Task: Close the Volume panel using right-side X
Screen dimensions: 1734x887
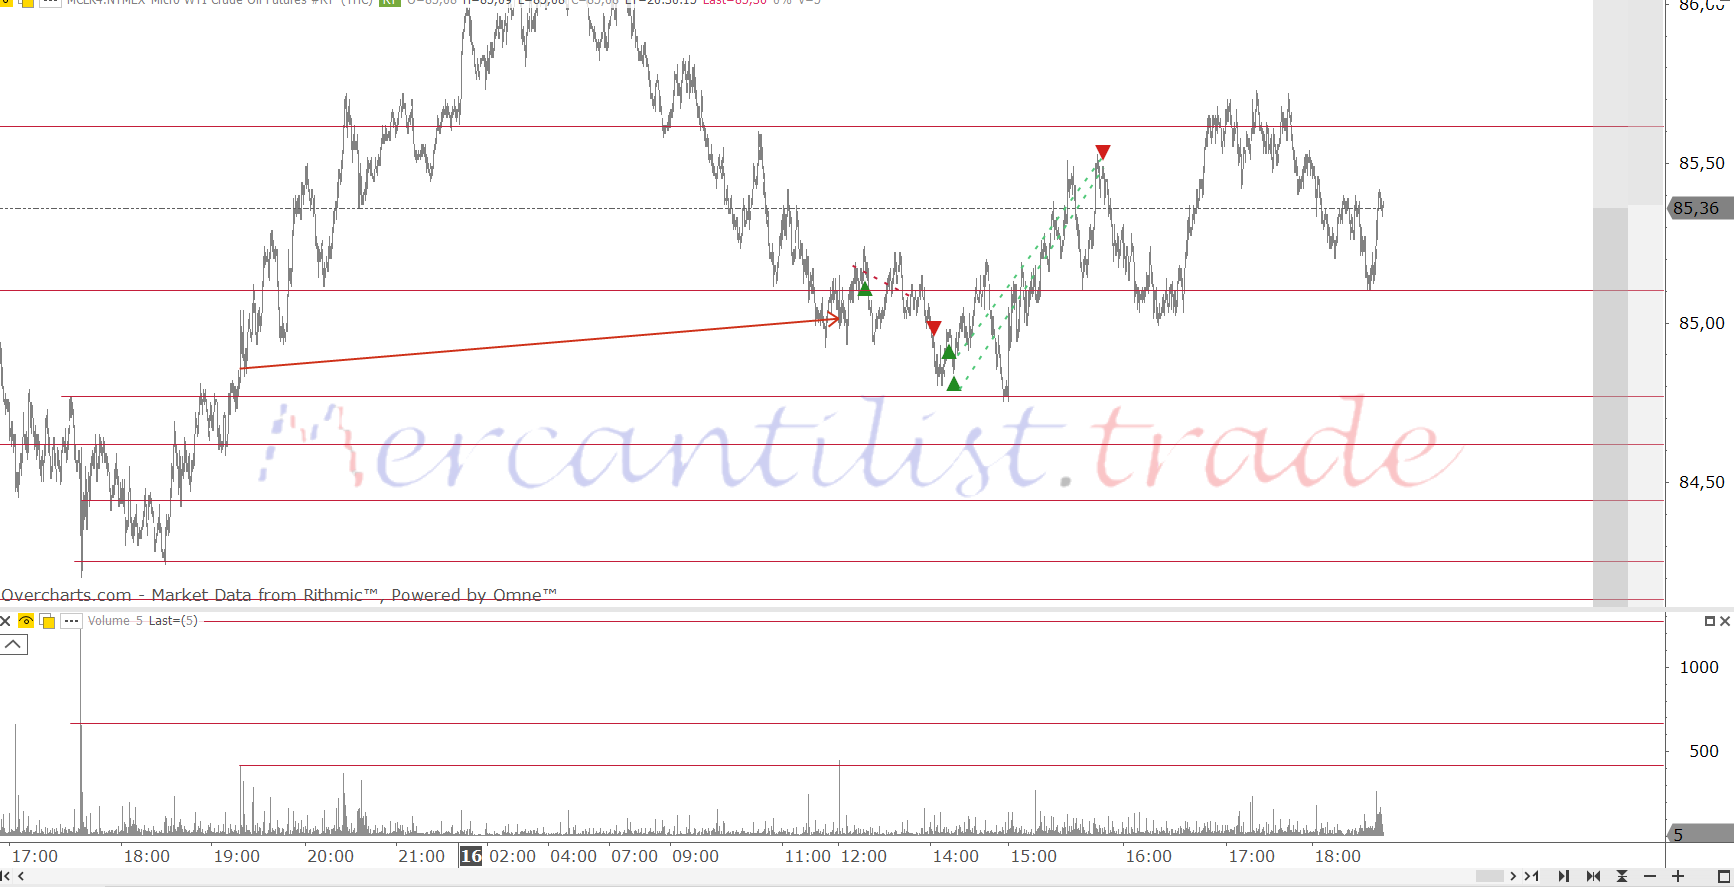Action: 1724,621
